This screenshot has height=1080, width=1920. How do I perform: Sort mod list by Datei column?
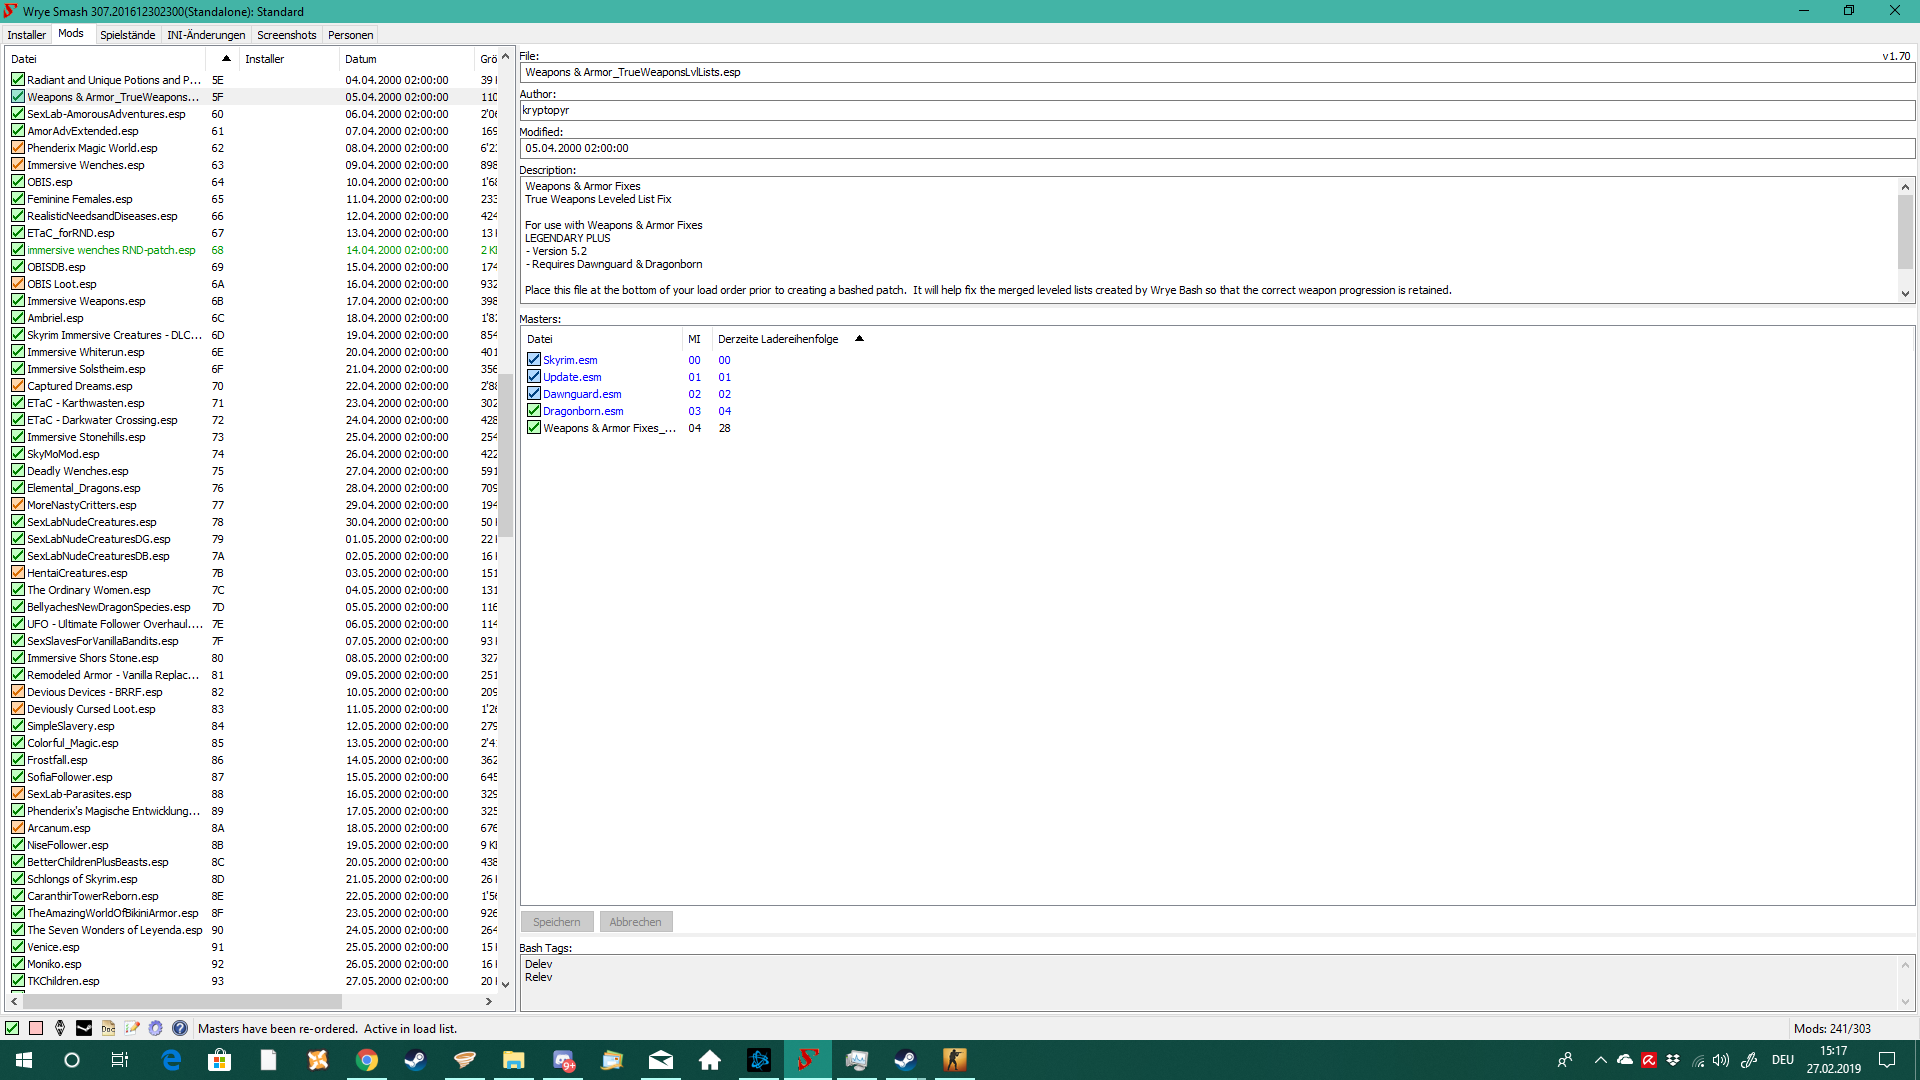point(107,59)
